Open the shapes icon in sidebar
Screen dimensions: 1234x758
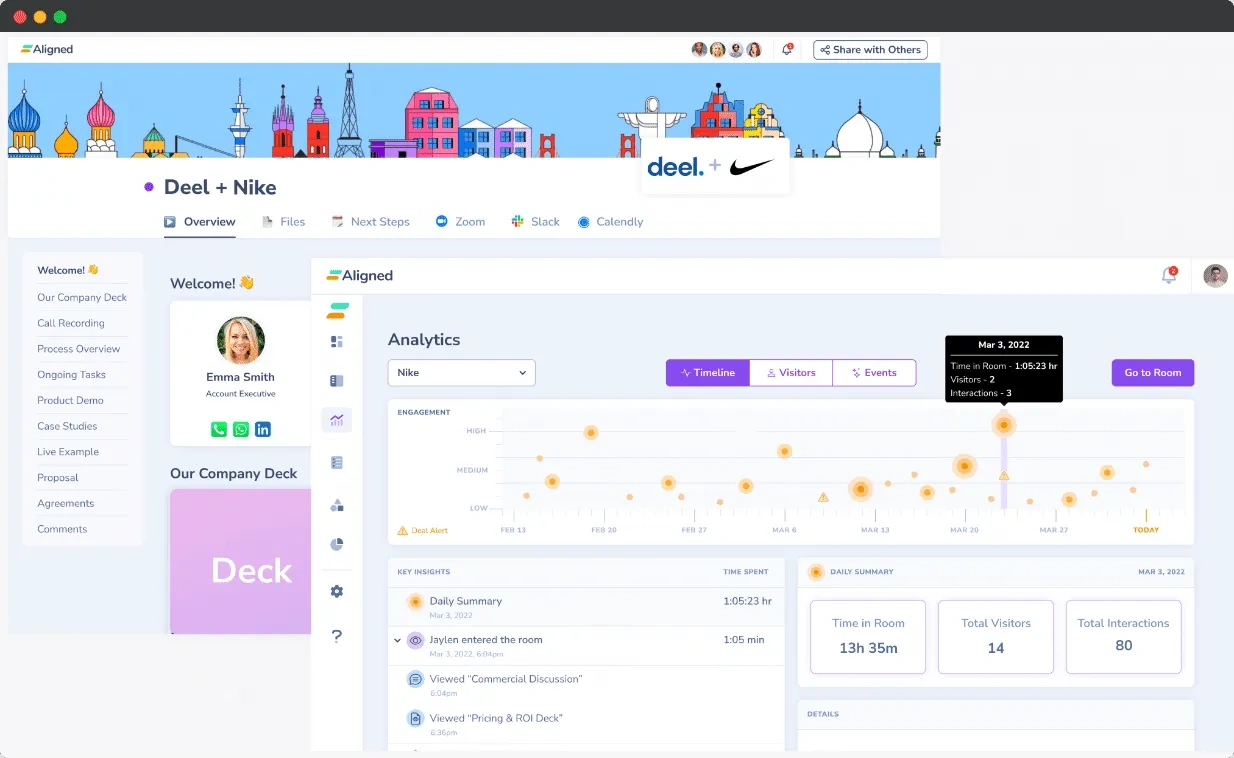(x=337, y=505)
